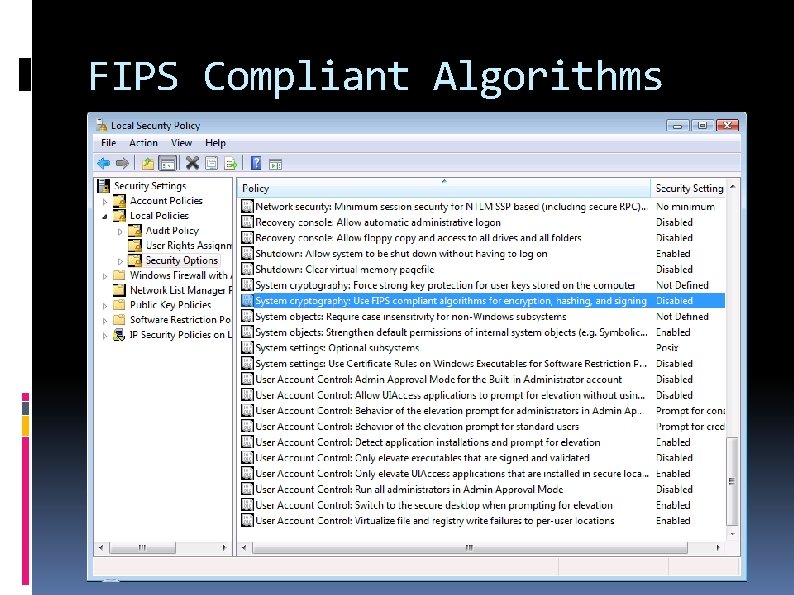Select Use Certificate Rules on Windows Executables

click(x=483, y=364)
